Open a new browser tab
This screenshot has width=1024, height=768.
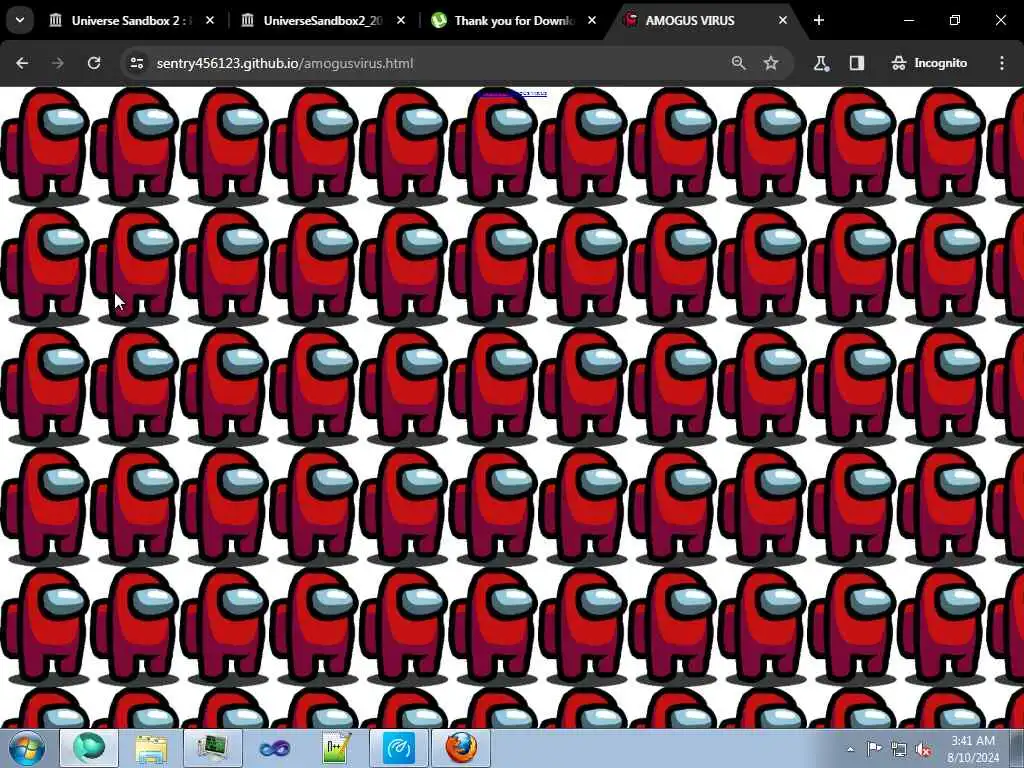(x=818, y=20)
